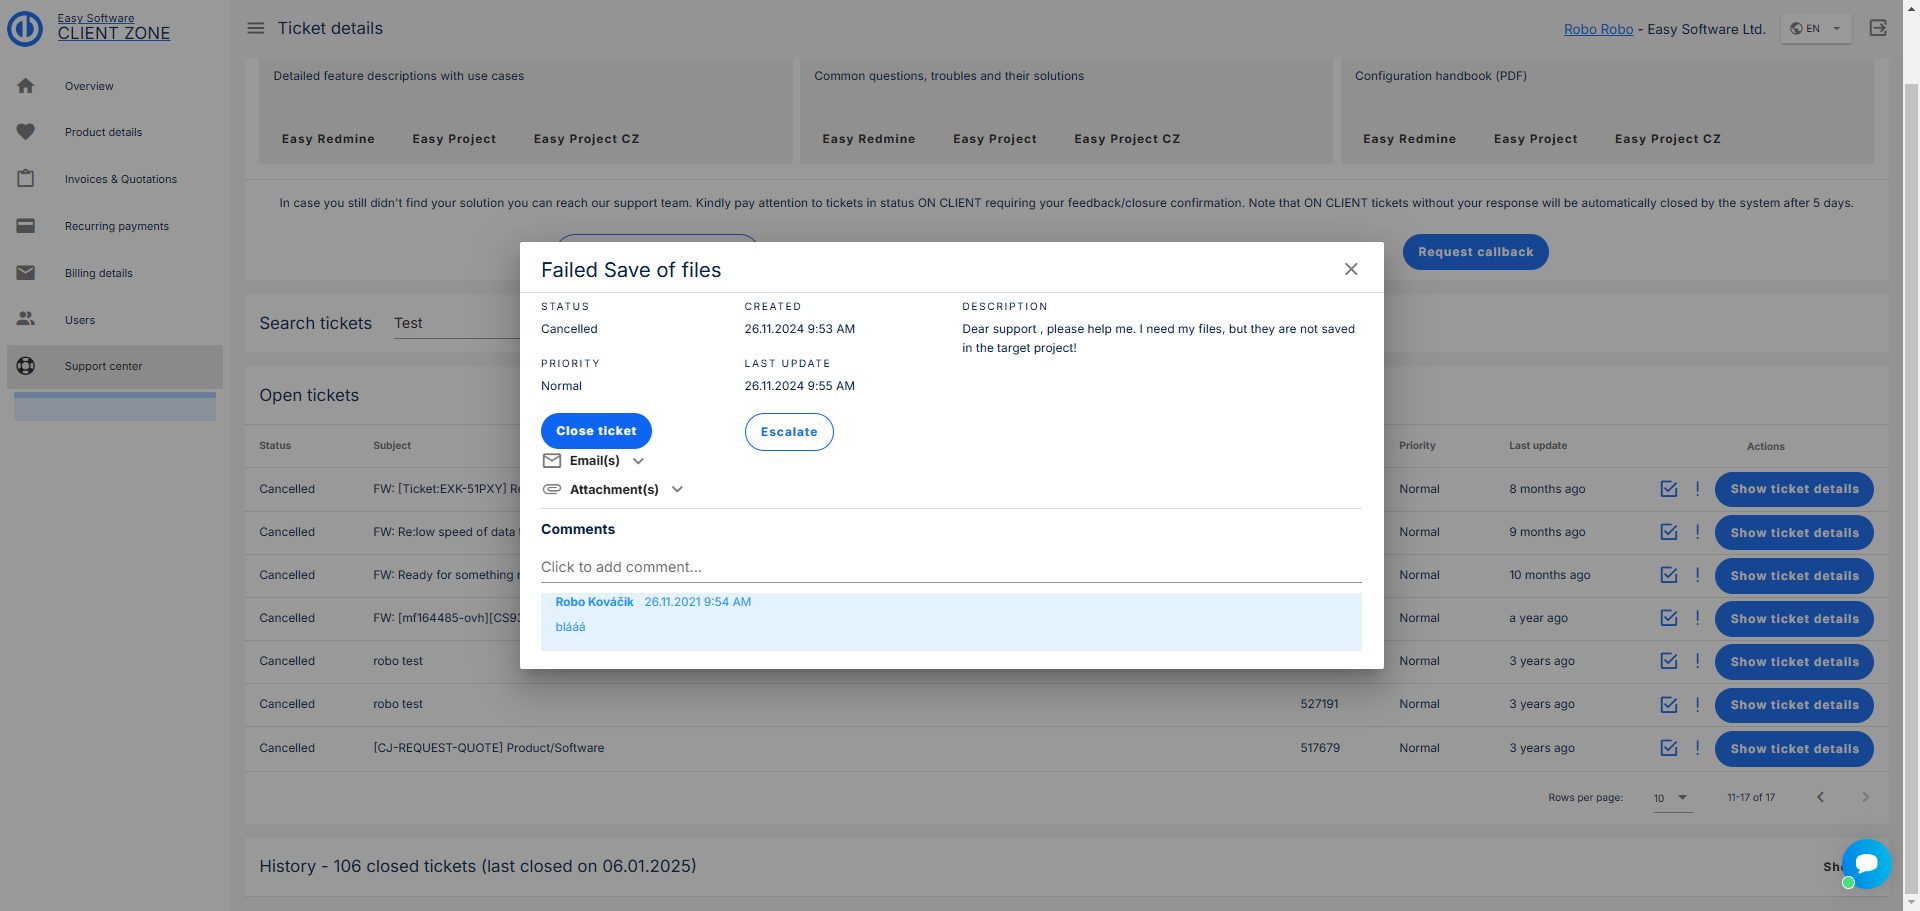This screenshot has height=911, width=1920.
Task: Click in the add comment field
Action: tap(950, 567)
